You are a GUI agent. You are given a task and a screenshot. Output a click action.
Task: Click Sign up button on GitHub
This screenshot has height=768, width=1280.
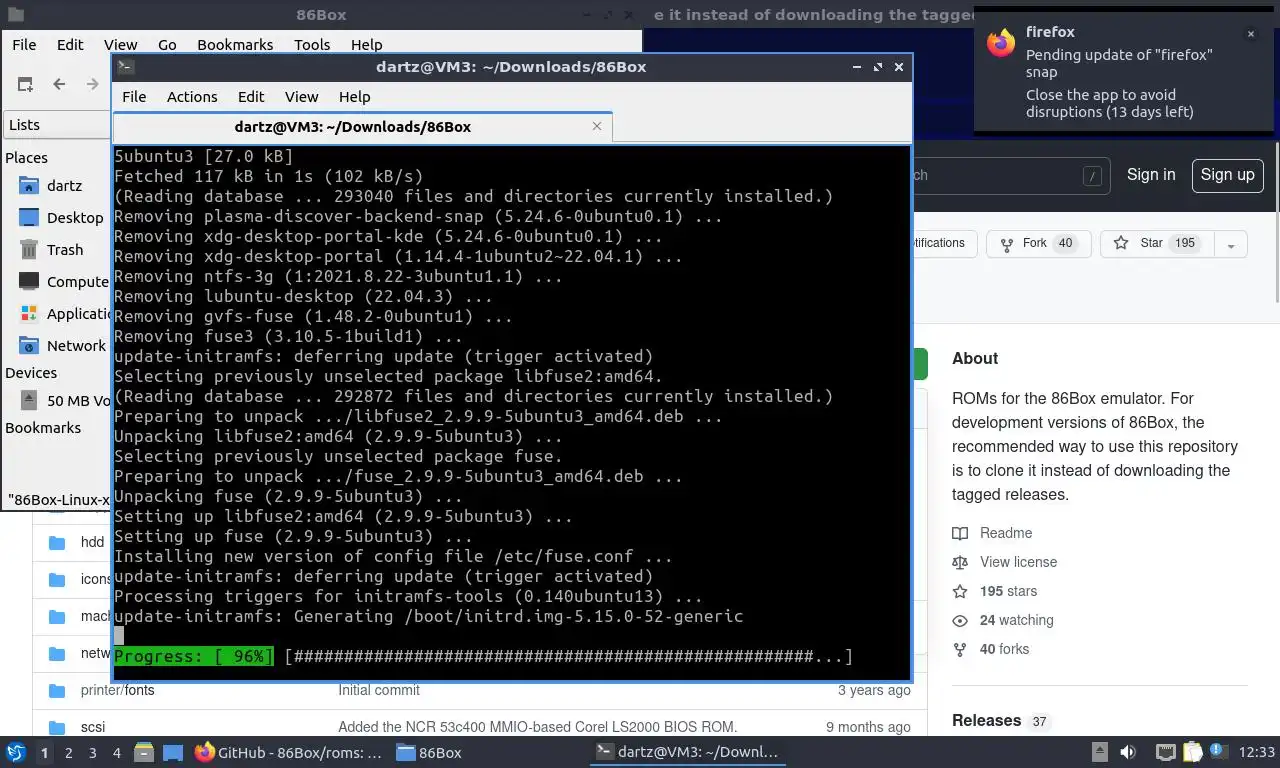[1227, 175]
